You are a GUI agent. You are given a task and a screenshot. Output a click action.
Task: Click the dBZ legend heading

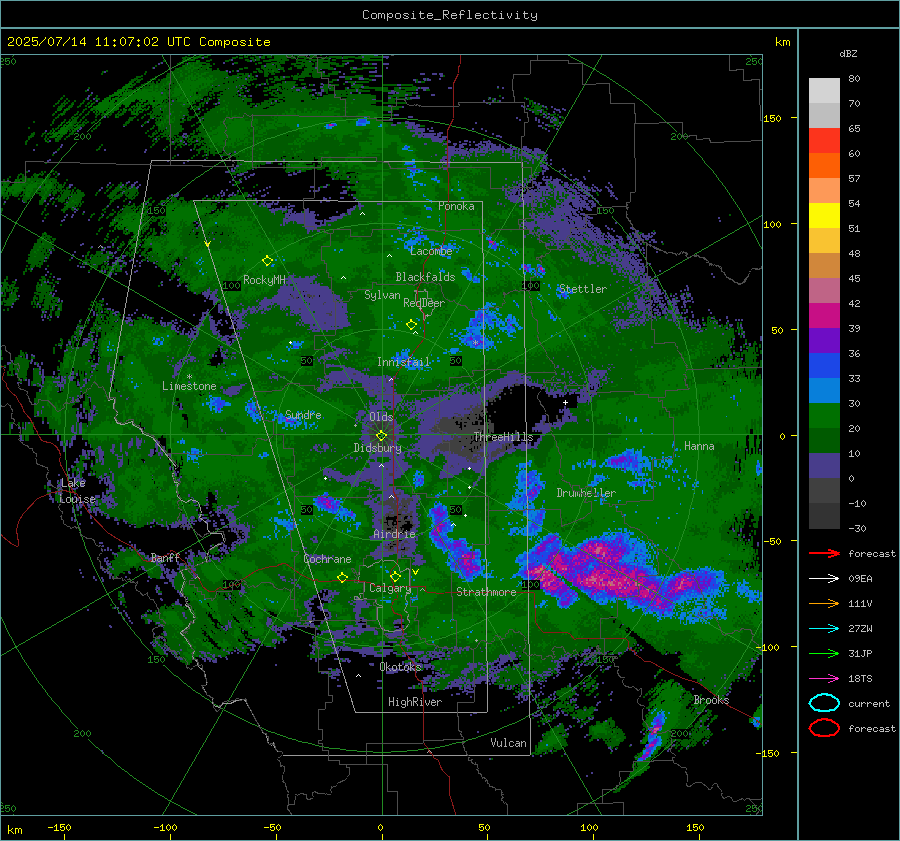[848, 54]
